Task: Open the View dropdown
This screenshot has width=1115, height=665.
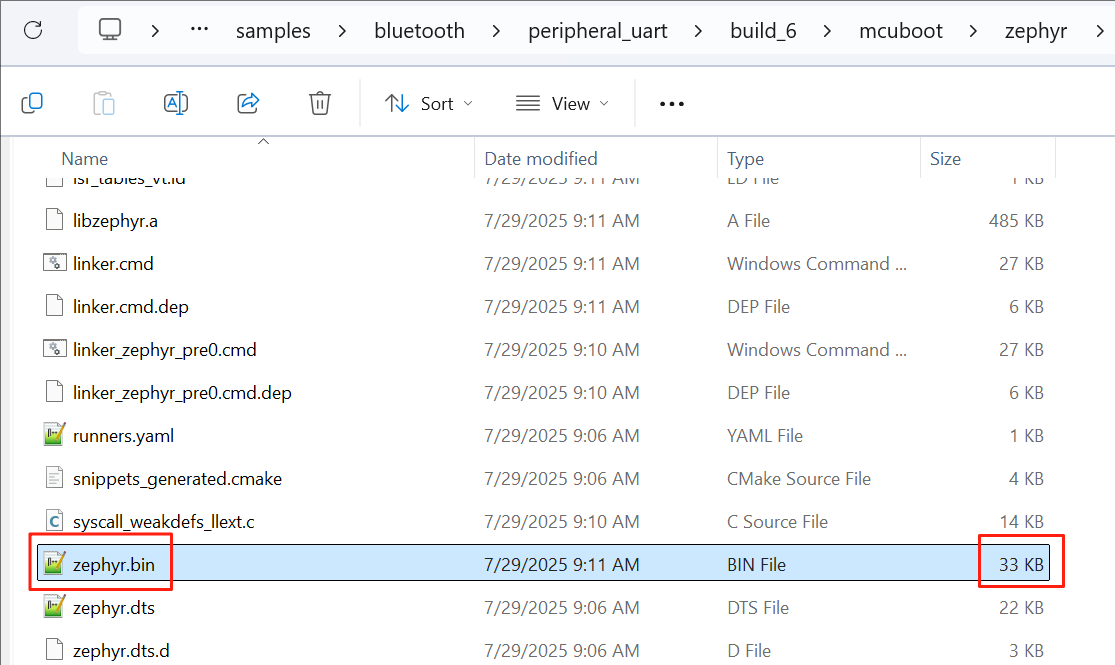Action: pyautogui.click(x=562, y=104)
